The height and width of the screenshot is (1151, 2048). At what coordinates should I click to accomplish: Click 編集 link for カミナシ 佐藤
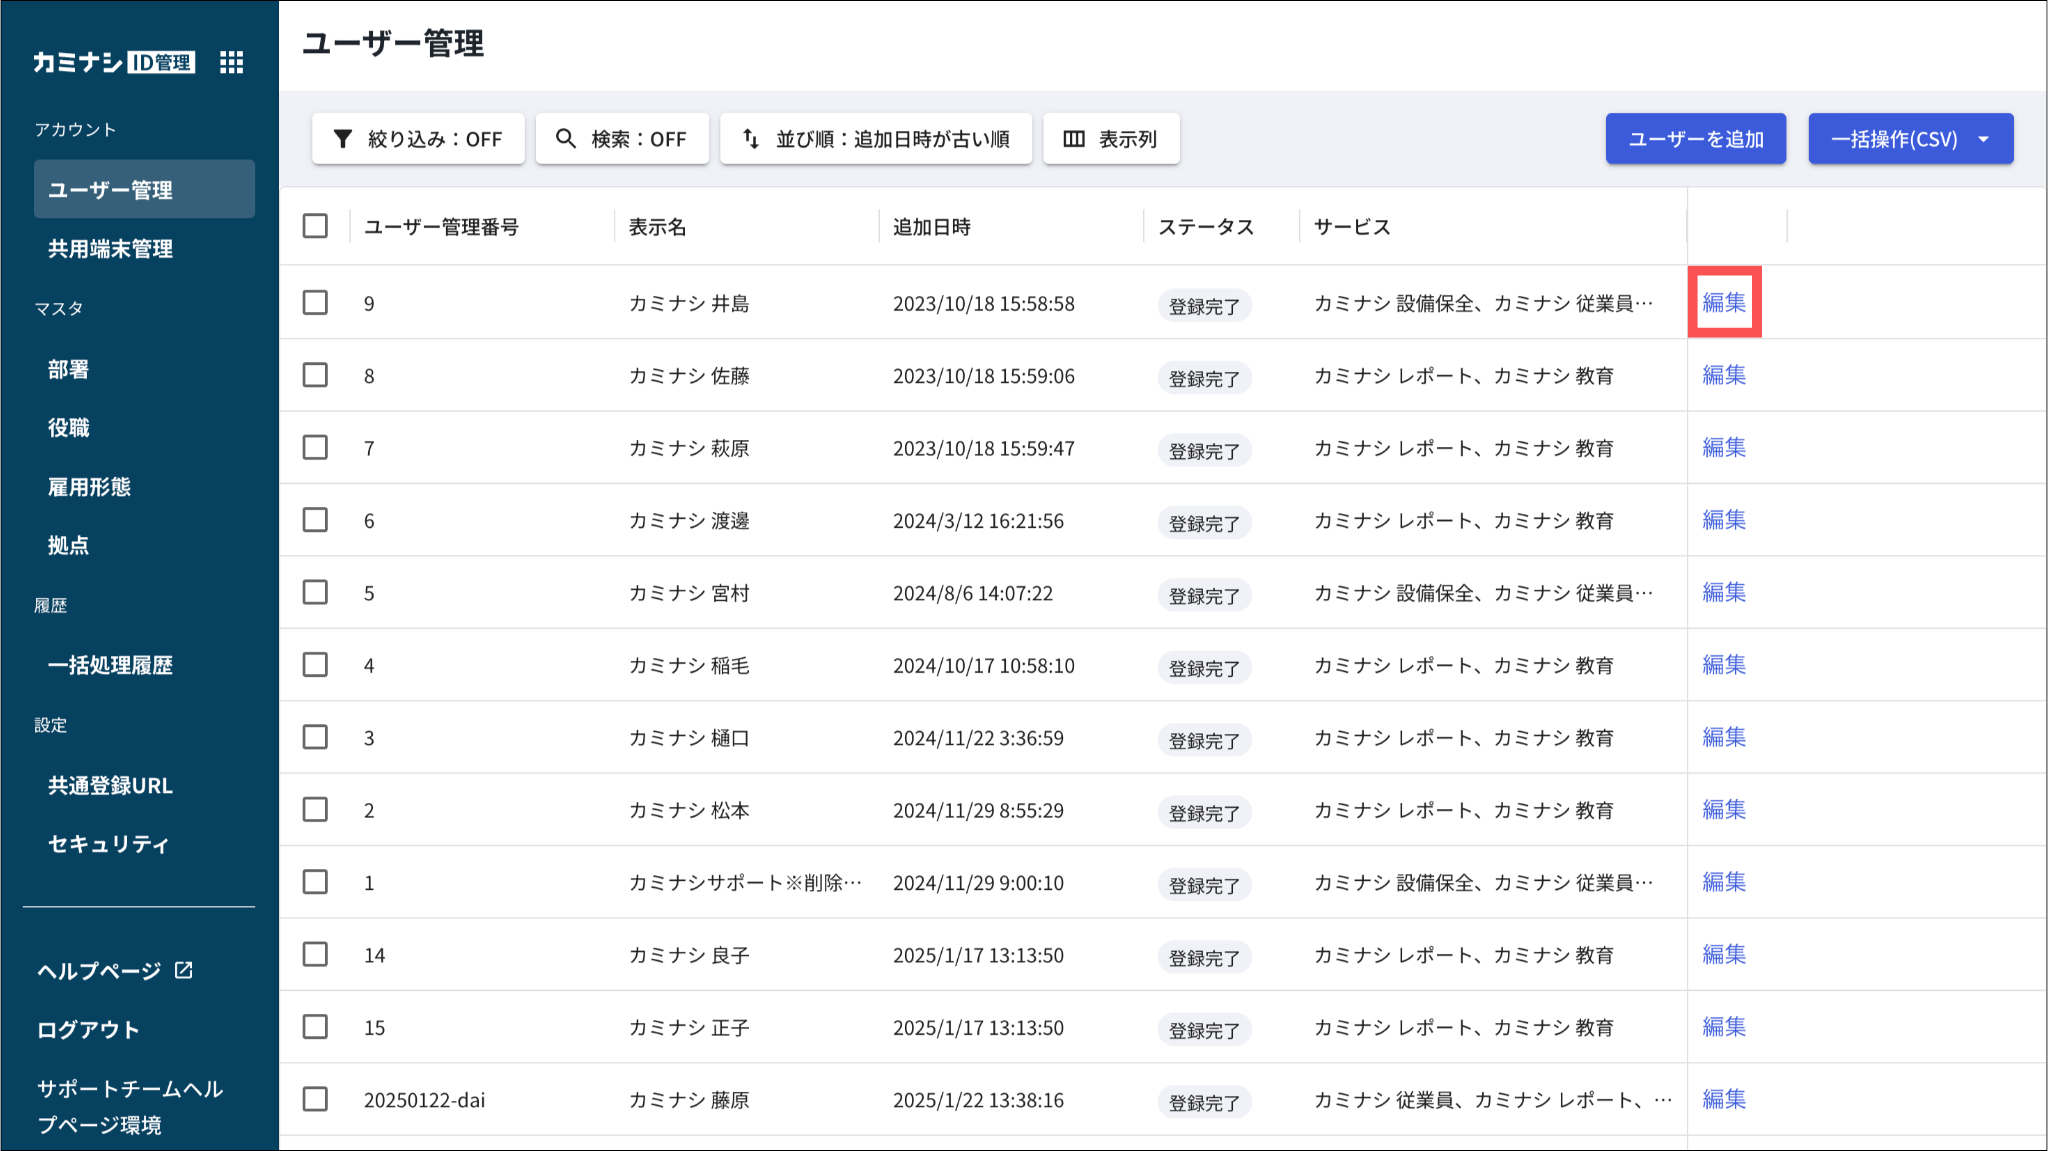point(1724,375)
